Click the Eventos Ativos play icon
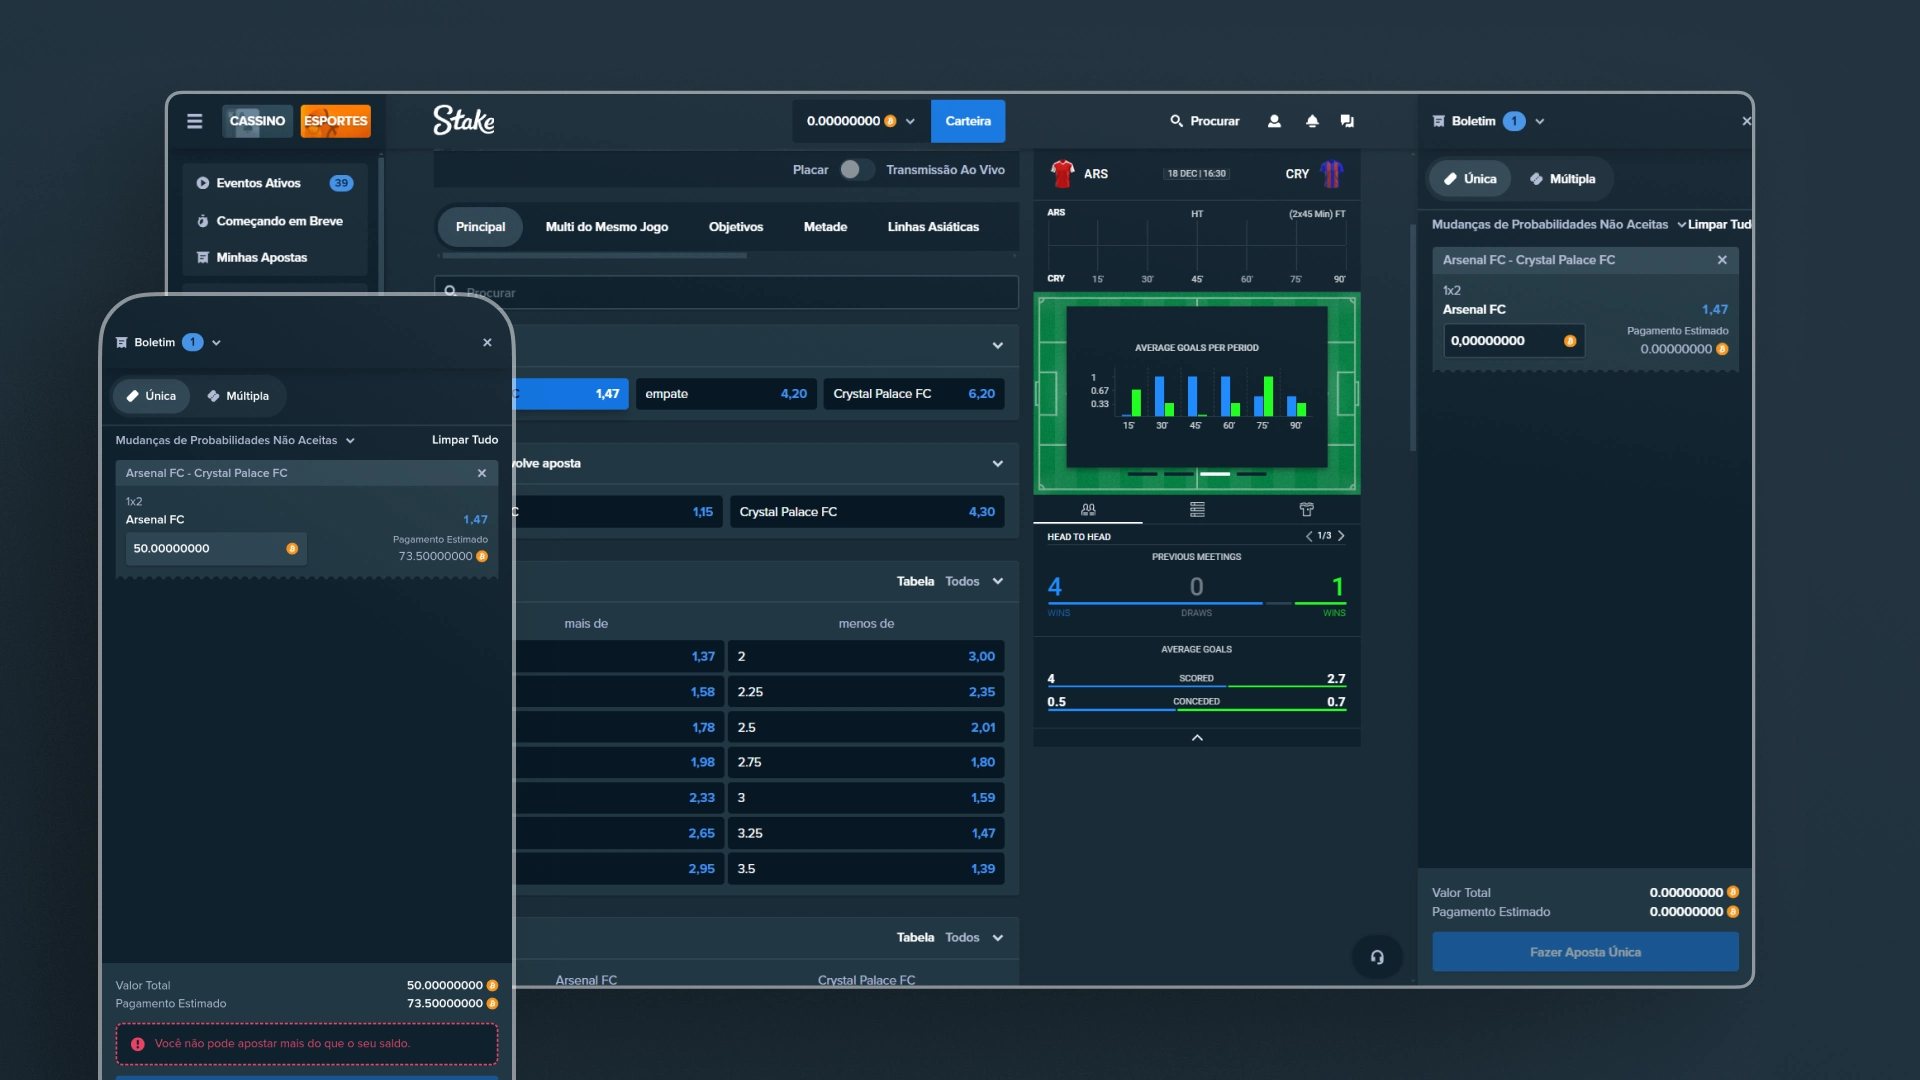 point(203,183)
